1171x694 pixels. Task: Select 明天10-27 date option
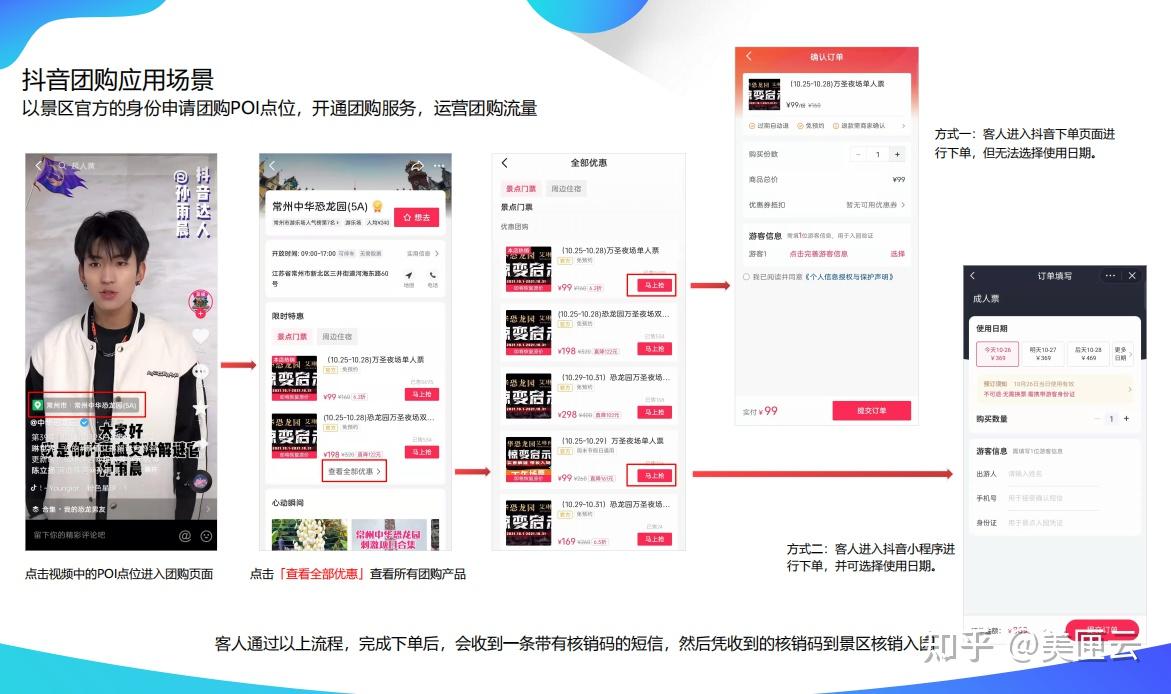coord(1043,353)
